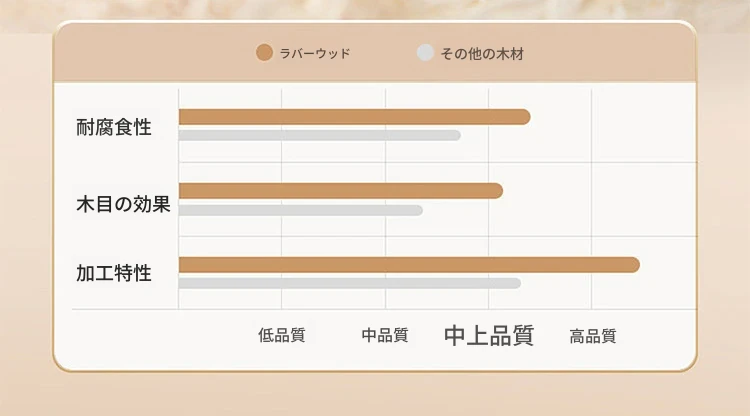Click the rounded end of 耐腐食性 brown bar
Viewport: 750px width, 416px height.
[523, 117]
